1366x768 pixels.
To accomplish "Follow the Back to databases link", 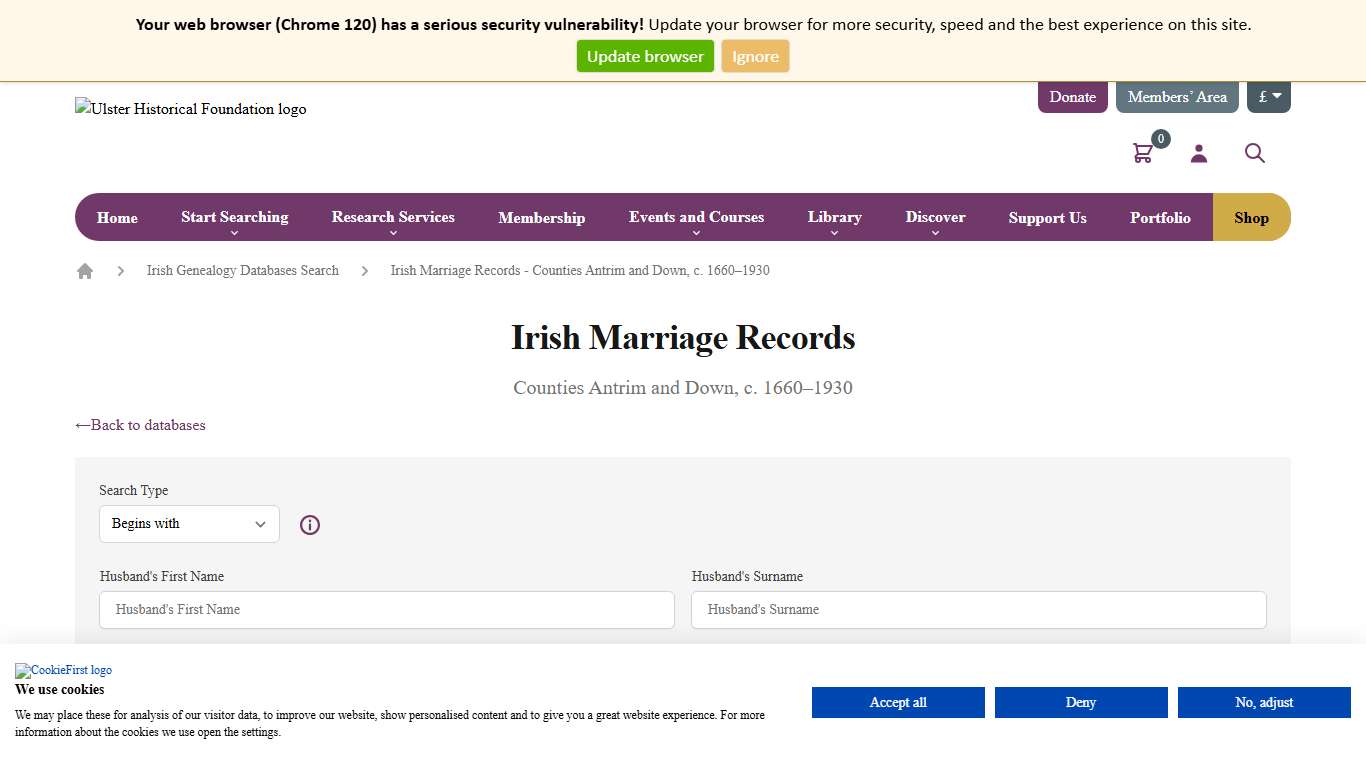I will pos(140,425).
